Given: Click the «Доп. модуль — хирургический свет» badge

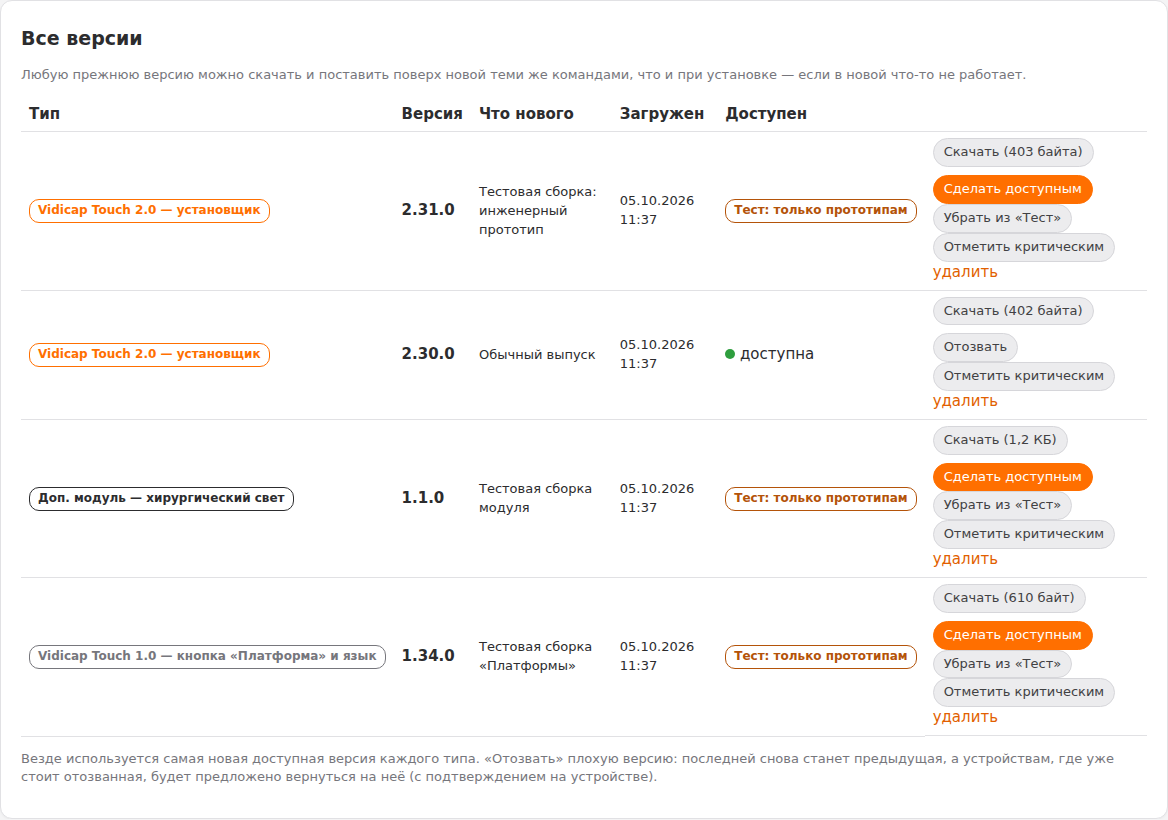Looking at the screenshot, I should (161, 498).
